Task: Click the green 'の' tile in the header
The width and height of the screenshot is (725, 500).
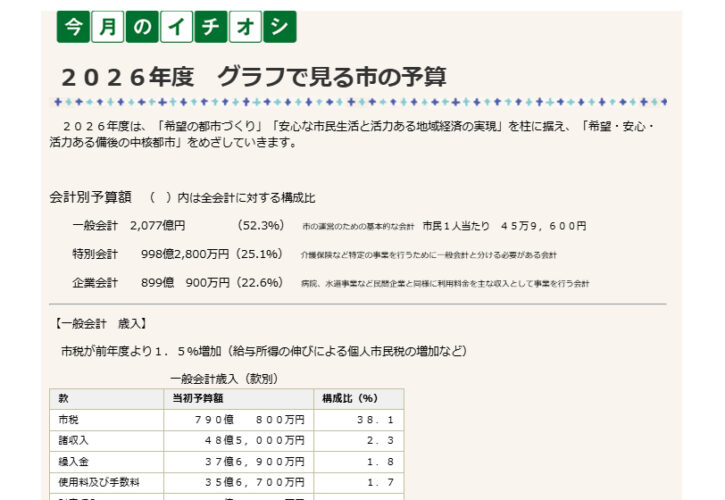Action: pos(142,28)
